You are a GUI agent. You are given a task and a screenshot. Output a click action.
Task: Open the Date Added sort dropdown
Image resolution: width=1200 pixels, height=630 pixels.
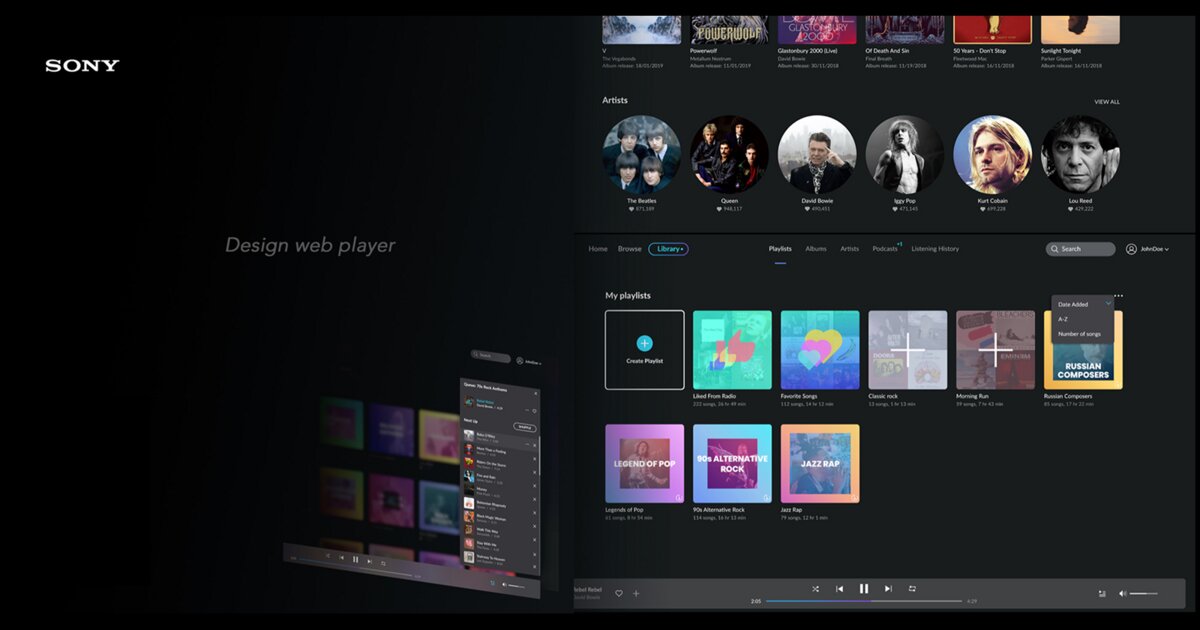(x=1084, y=303)
